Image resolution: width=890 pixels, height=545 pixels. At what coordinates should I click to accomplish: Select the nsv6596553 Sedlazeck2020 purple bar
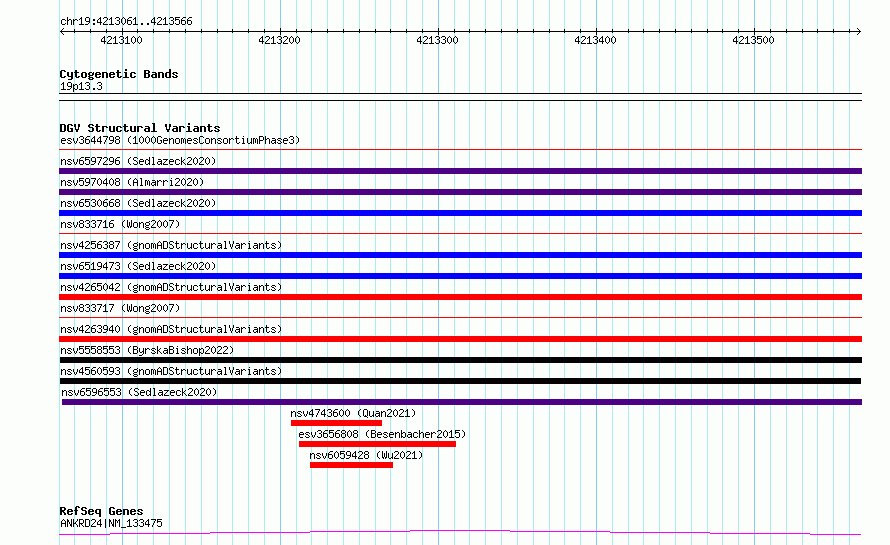coord(462,402)
